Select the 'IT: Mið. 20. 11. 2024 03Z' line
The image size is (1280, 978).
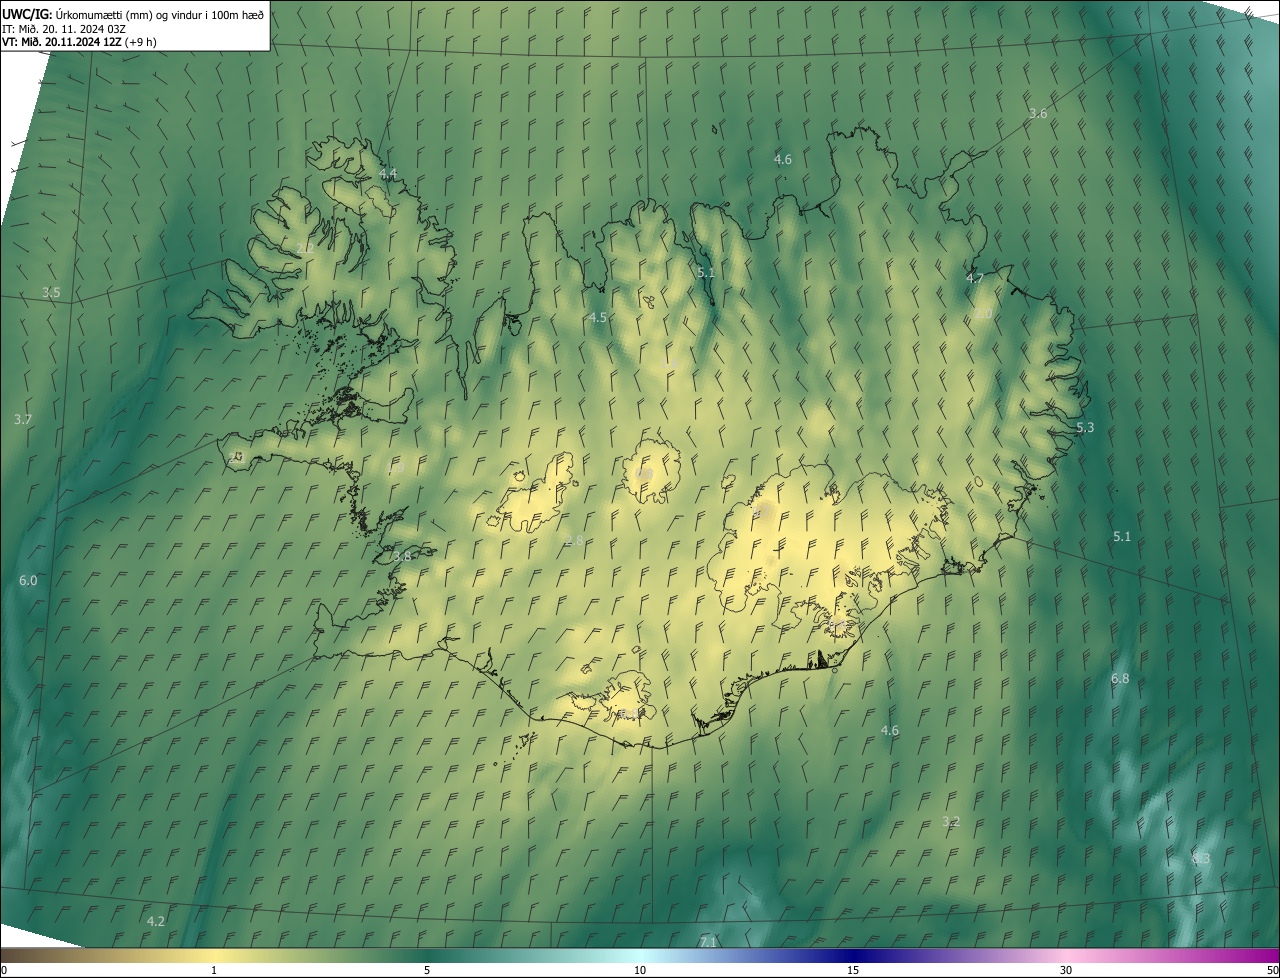point(63,28)
